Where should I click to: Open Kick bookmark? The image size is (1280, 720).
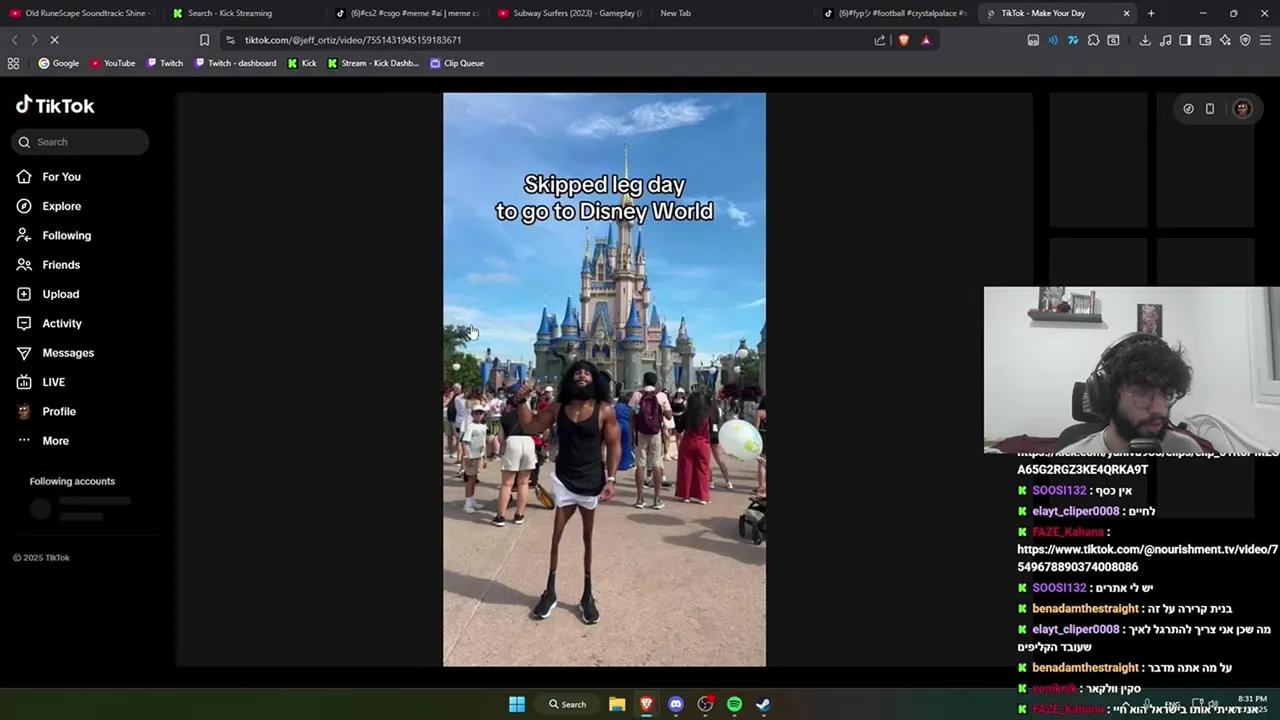coord(302,63)
